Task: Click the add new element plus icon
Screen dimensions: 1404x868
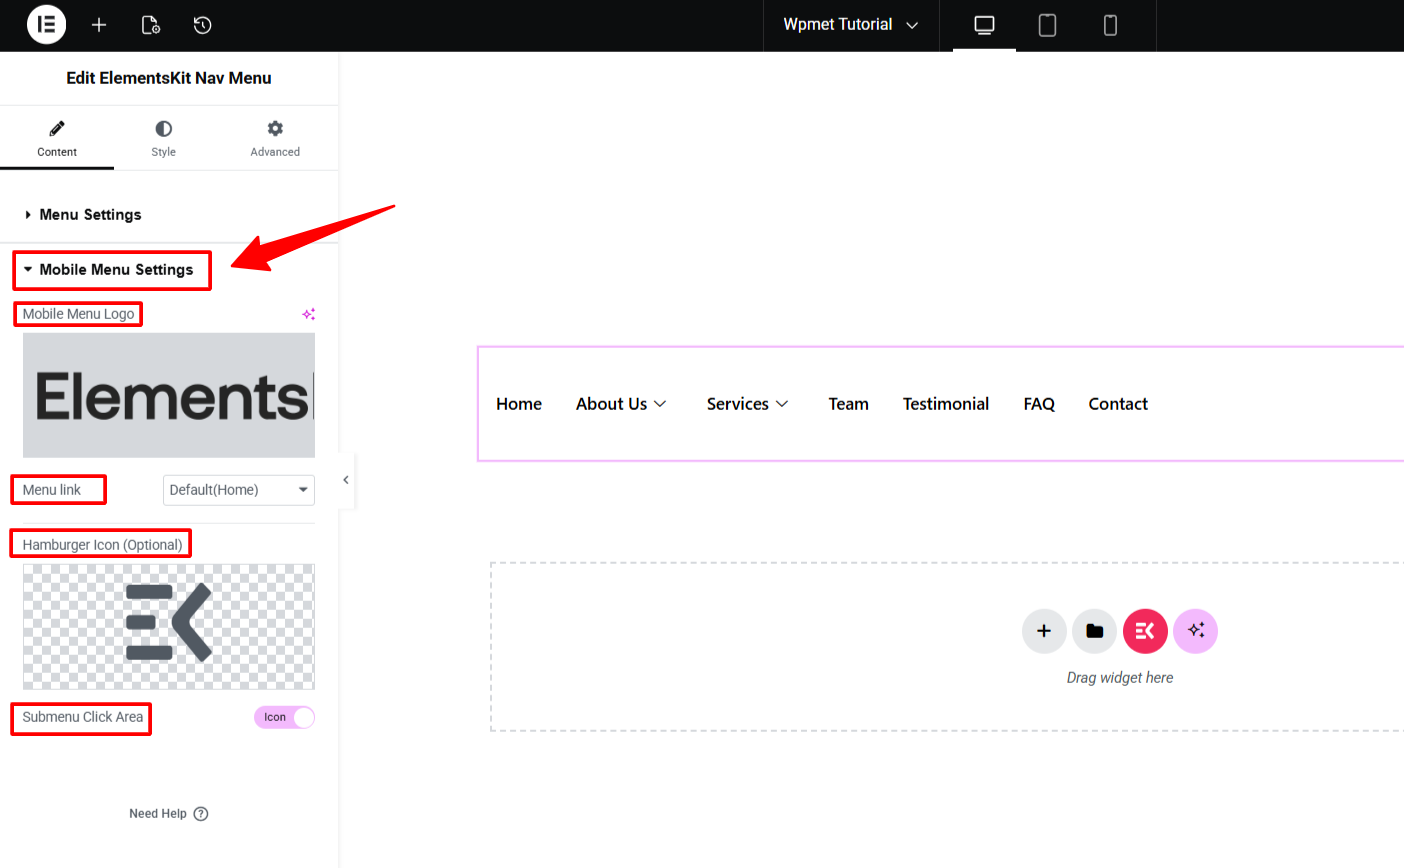Action: tap(99, 25)
